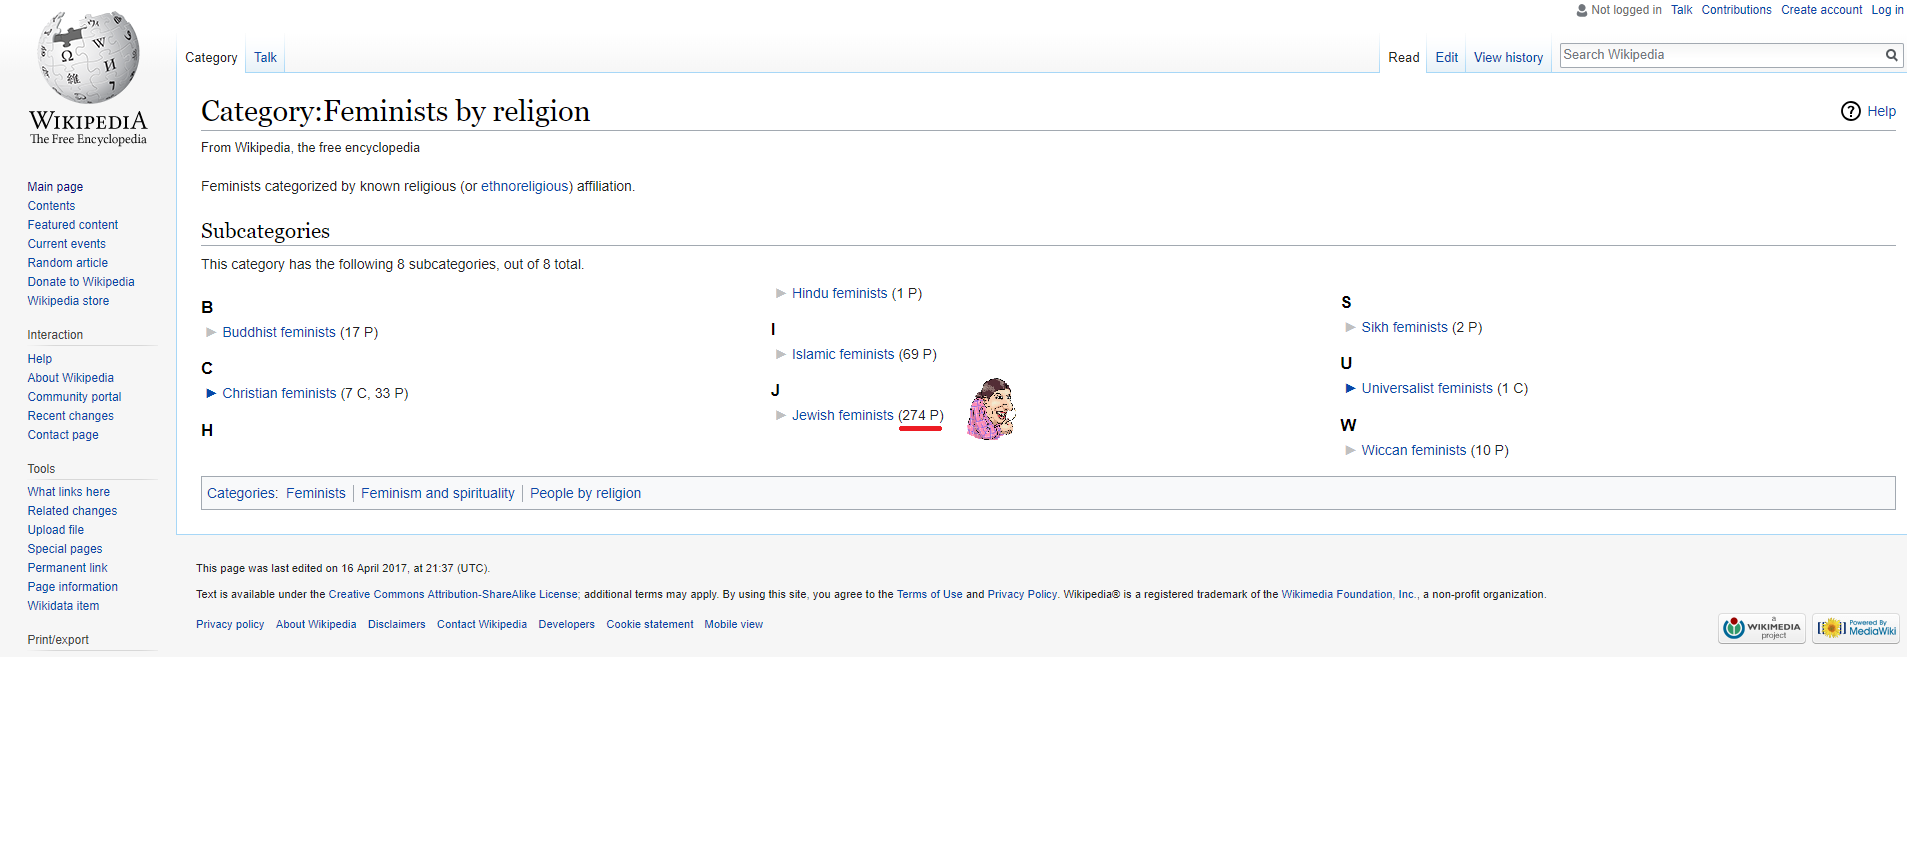Expand the Christian feminists subcategory arrow
Screen dimensions: 1907x861
[x=211, y=393]
